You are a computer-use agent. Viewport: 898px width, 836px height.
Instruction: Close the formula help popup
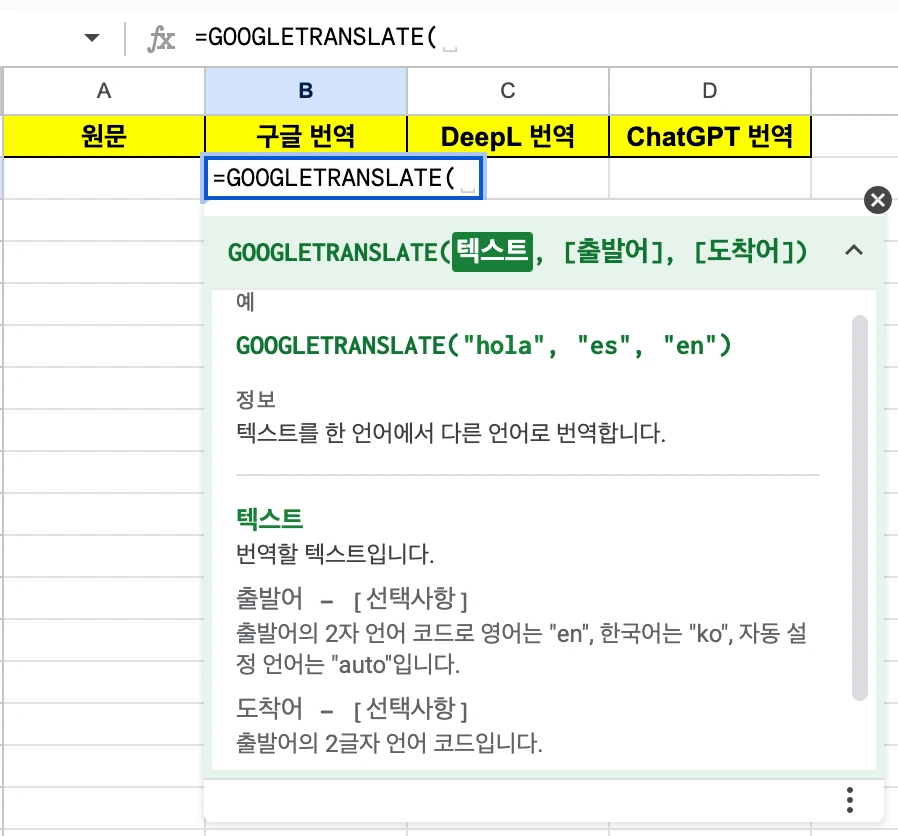[x=877, y=200]
